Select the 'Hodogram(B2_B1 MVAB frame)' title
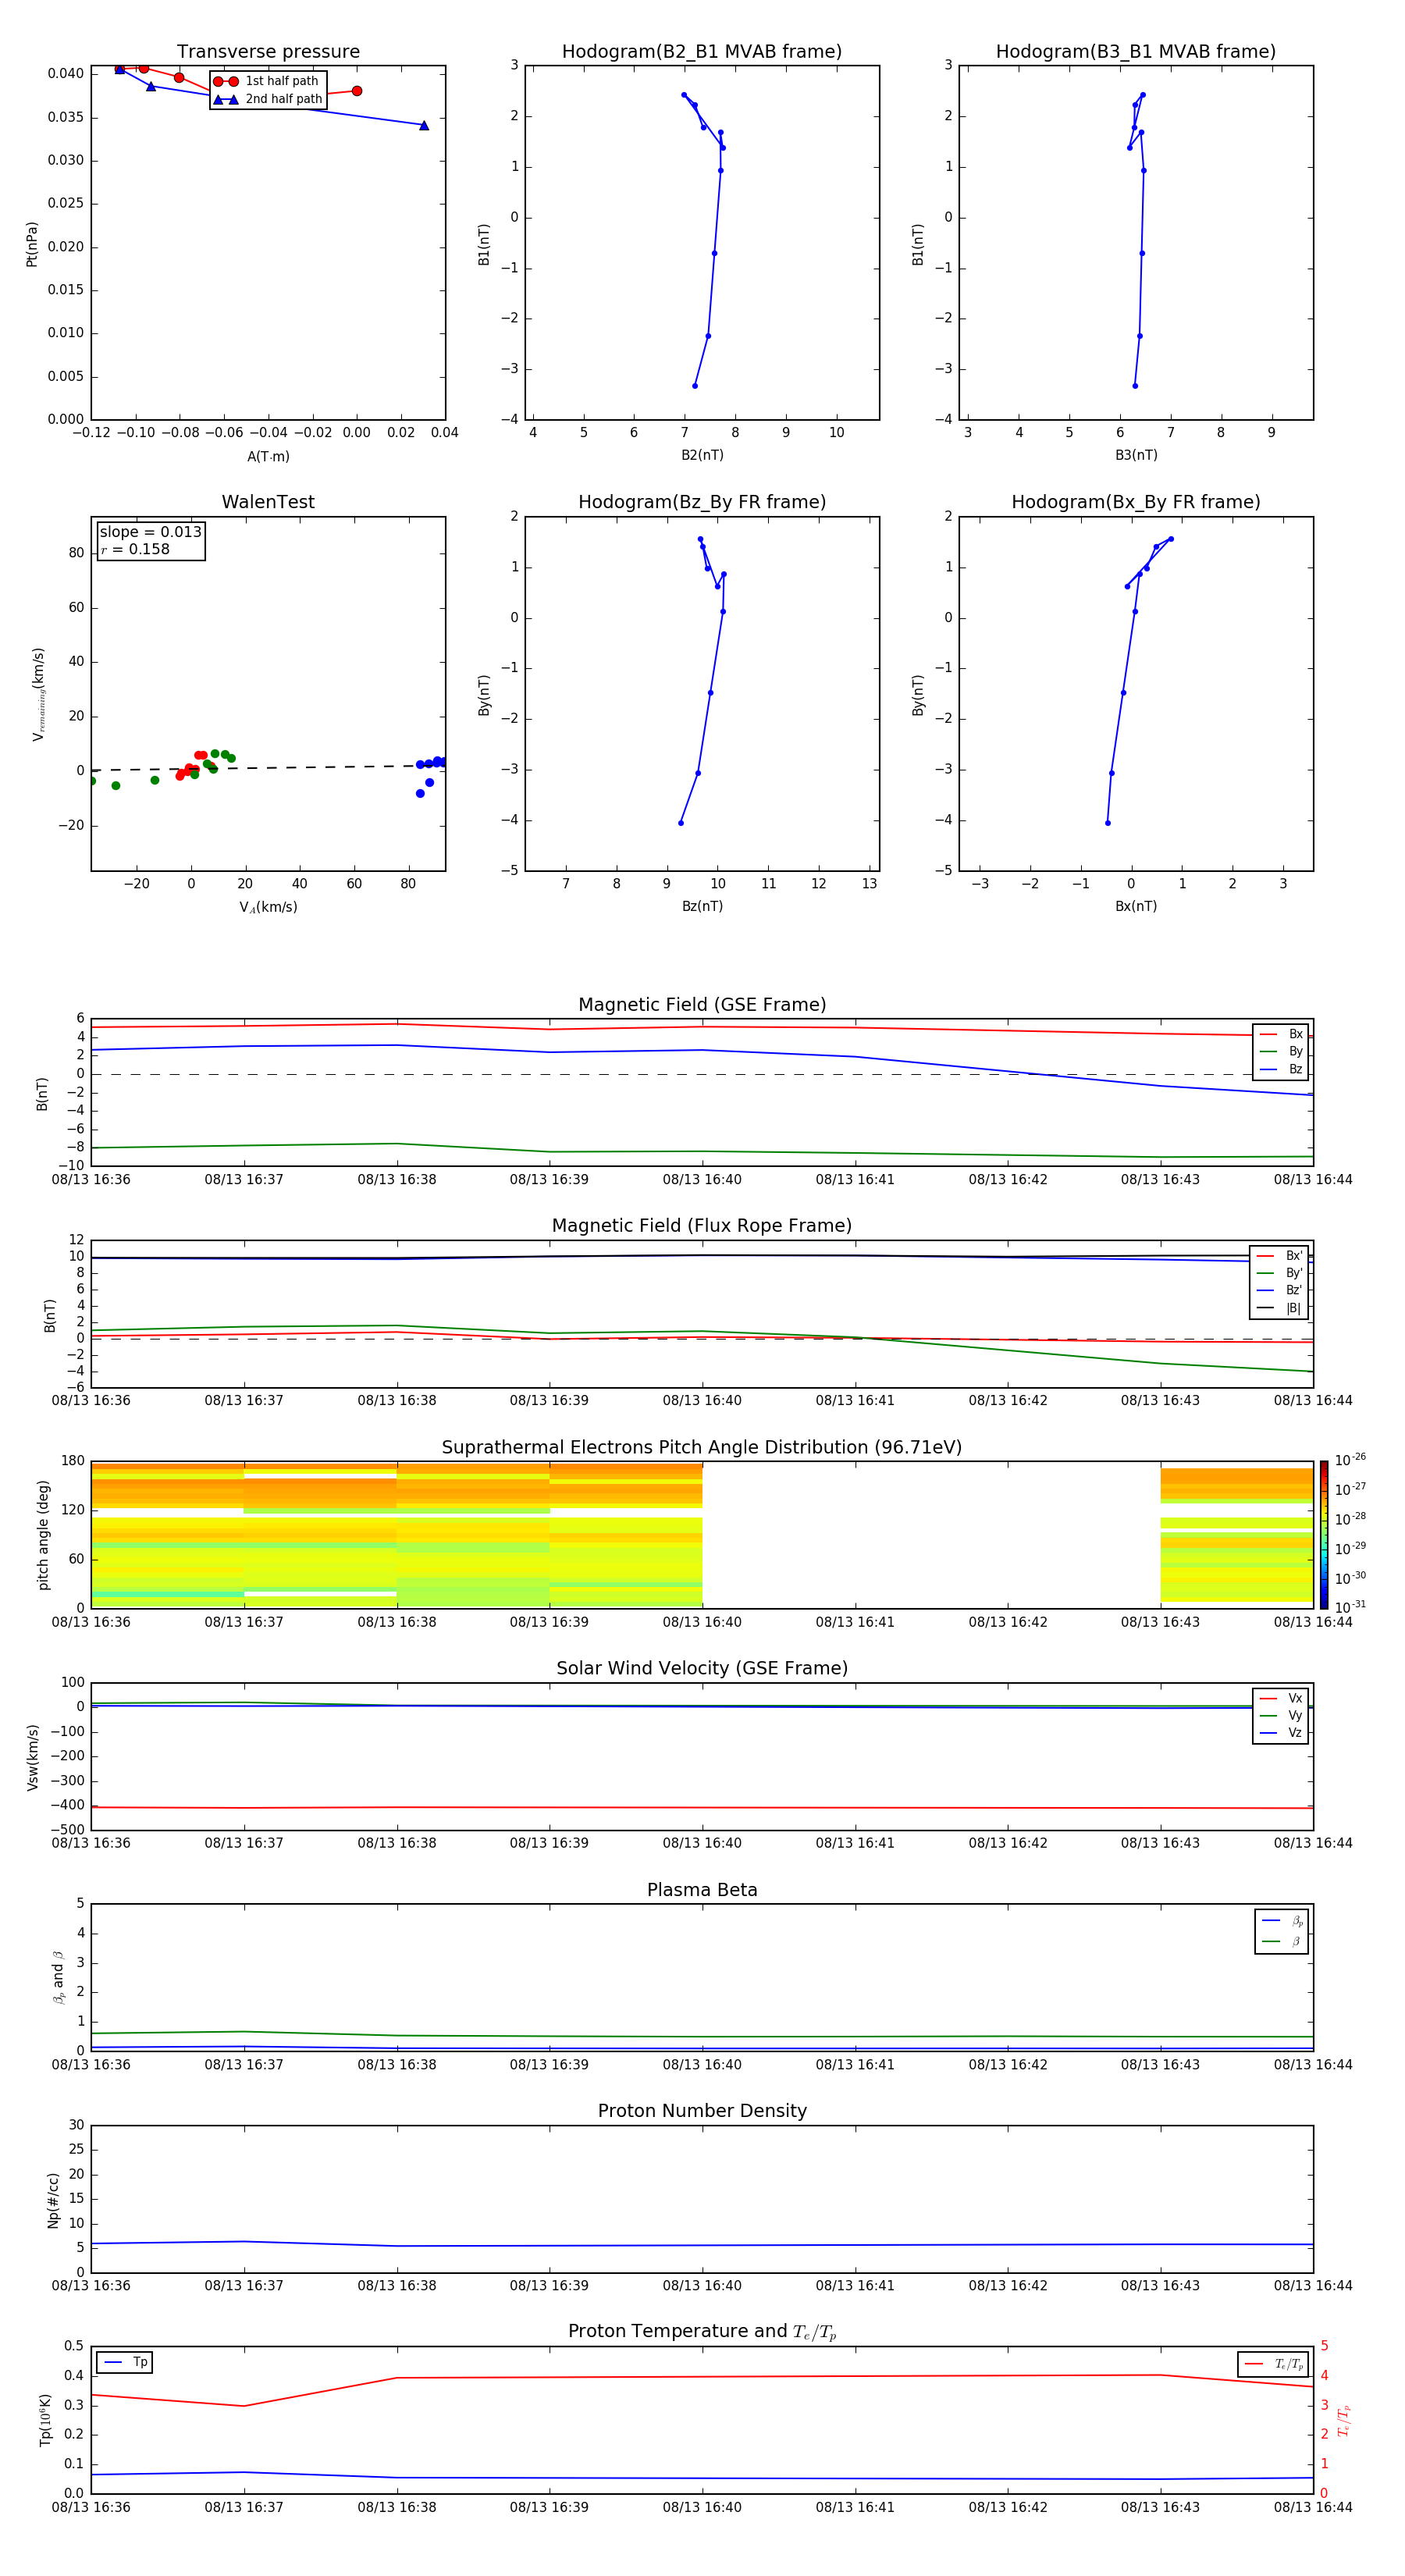Screen dimensions: 1405x2576 [702, 52]
